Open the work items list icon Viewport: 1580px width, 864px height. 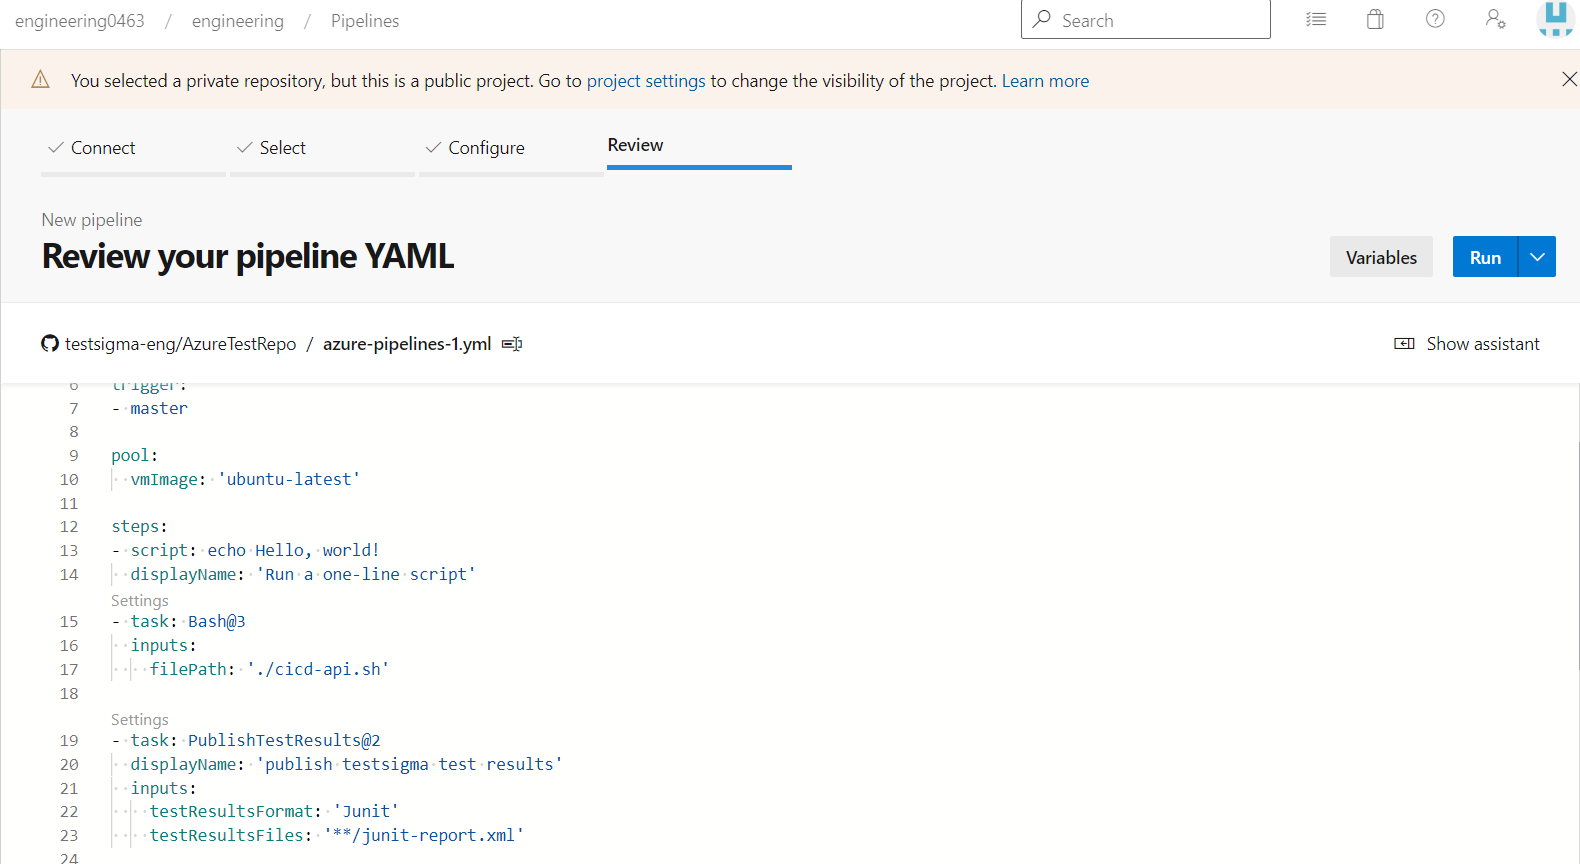click(x=1316, y=19)
